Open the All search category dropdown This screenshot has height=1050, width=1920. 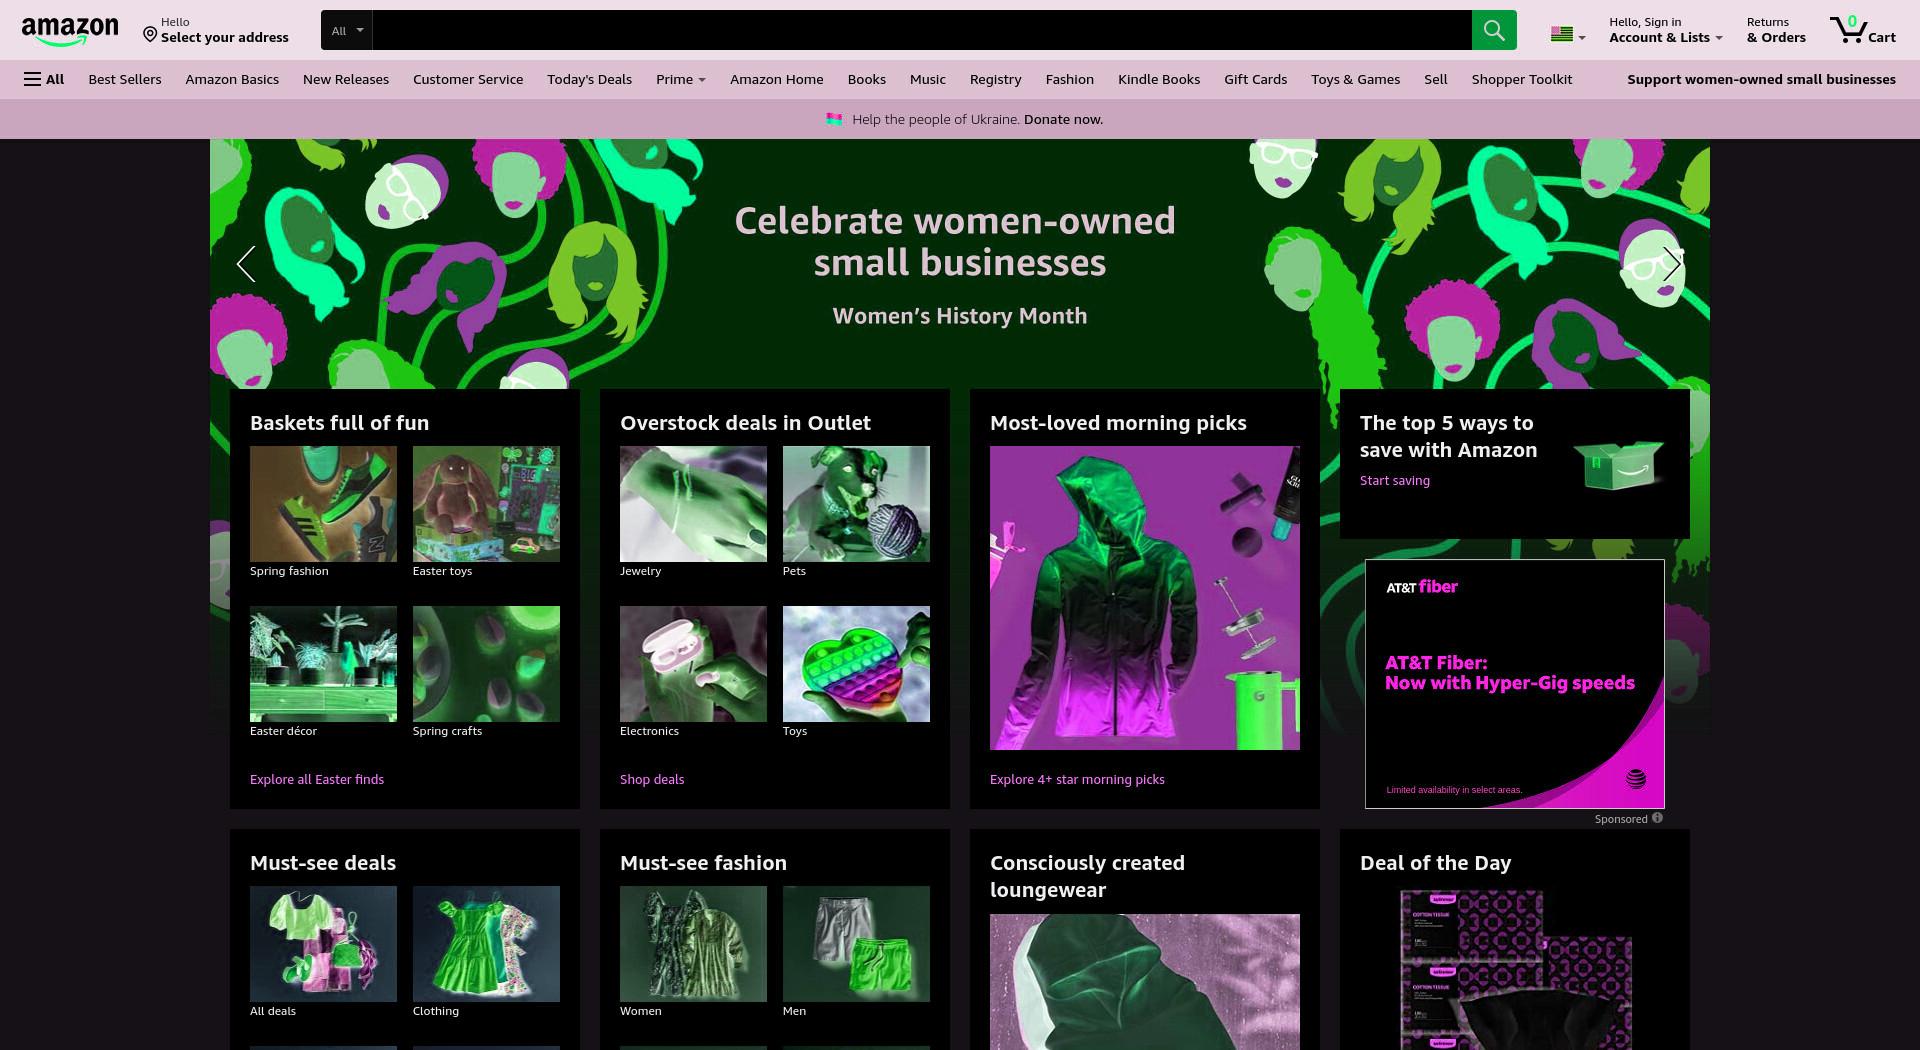pos(347,30)
